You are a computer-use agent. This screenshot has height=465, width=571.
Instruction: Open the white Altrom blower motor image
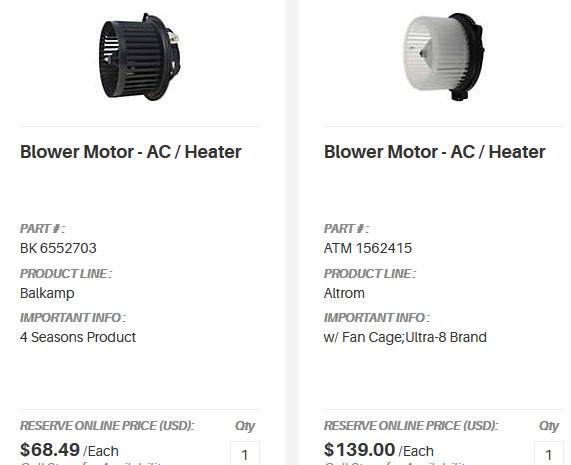point(444,57)
